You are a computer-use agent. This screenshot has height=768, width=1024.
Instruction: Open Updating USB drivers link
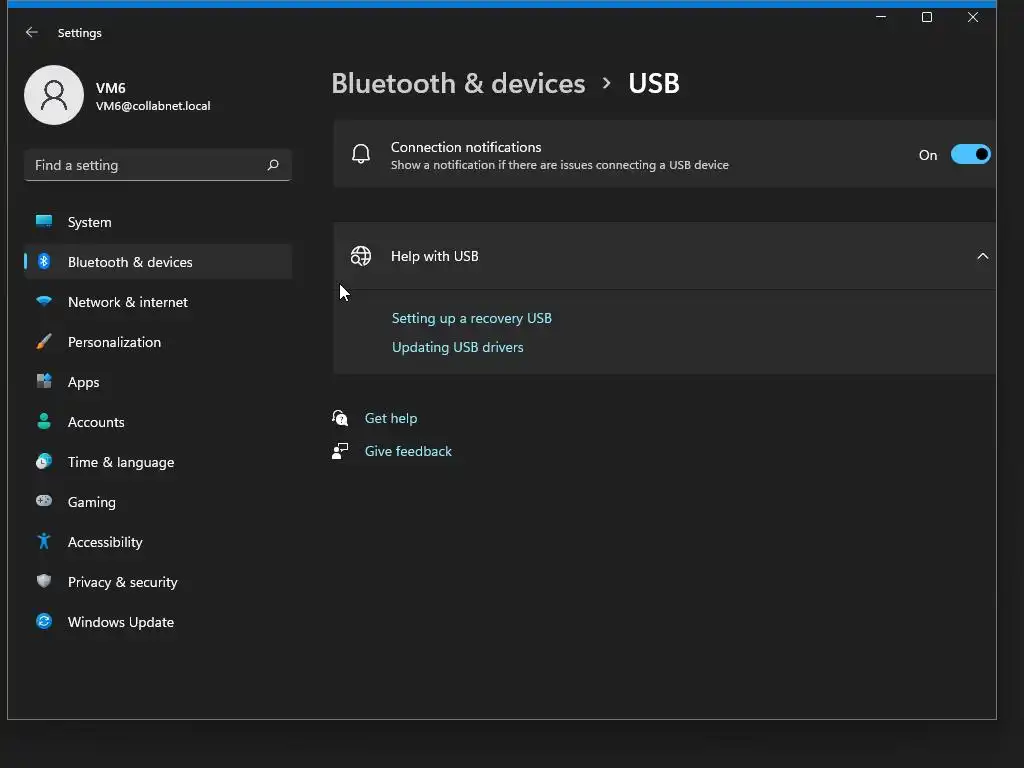[x=458, y=347]
